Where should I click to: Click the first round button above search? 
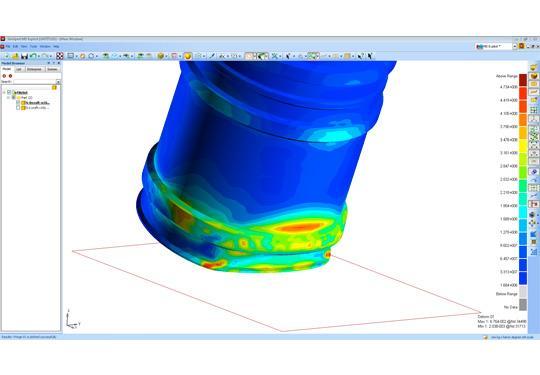(x=4, y=76)
